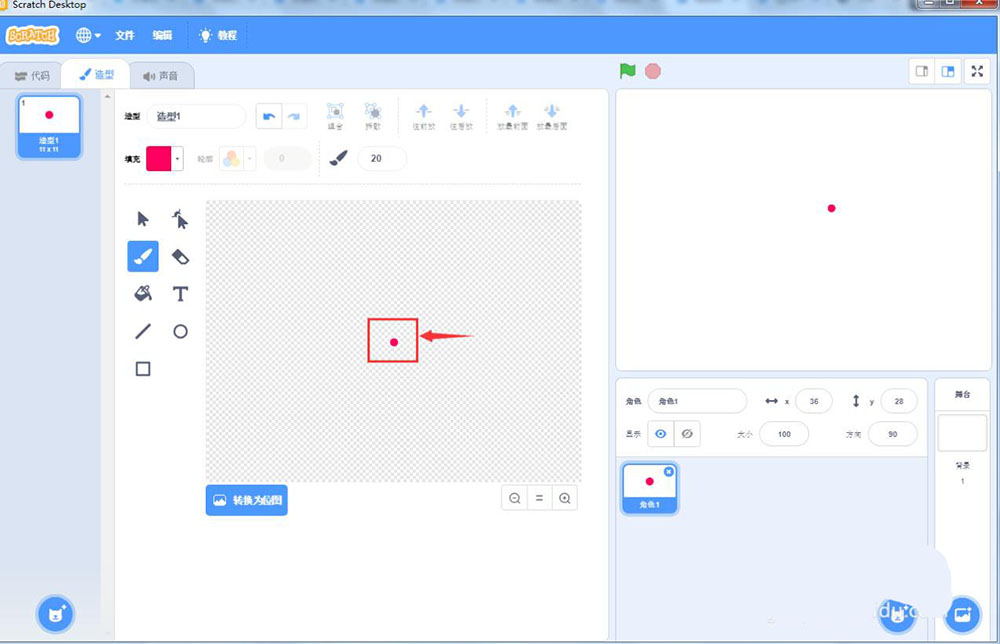Select the Circle tool
Viewport: 1000px width, 644px height.
pyautogui.click(x=180, y=331)
